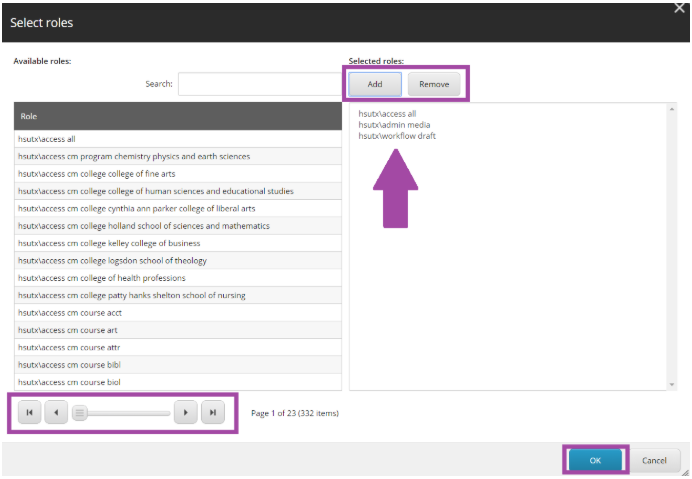Grab the dialog resize grip corner
692x479 pixels.
tap(685, 472)
